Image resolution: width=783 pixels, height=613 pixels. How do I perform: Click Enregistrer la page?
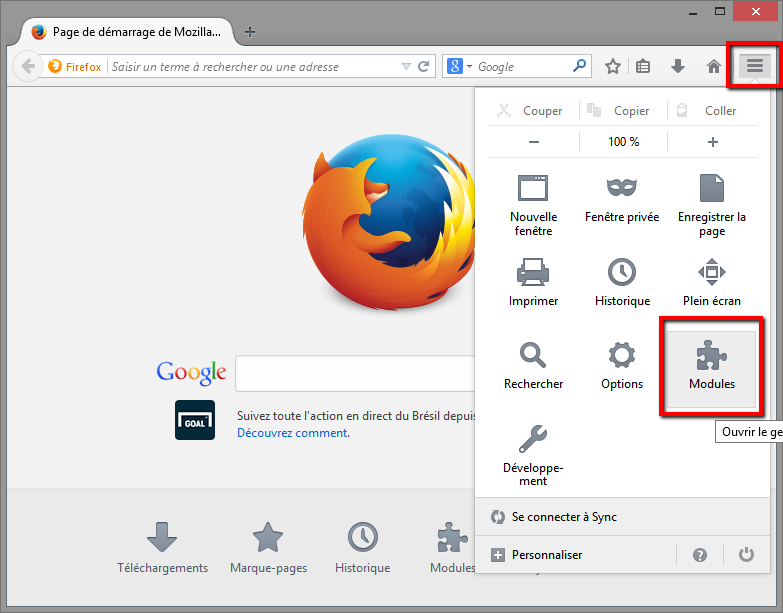712,206
